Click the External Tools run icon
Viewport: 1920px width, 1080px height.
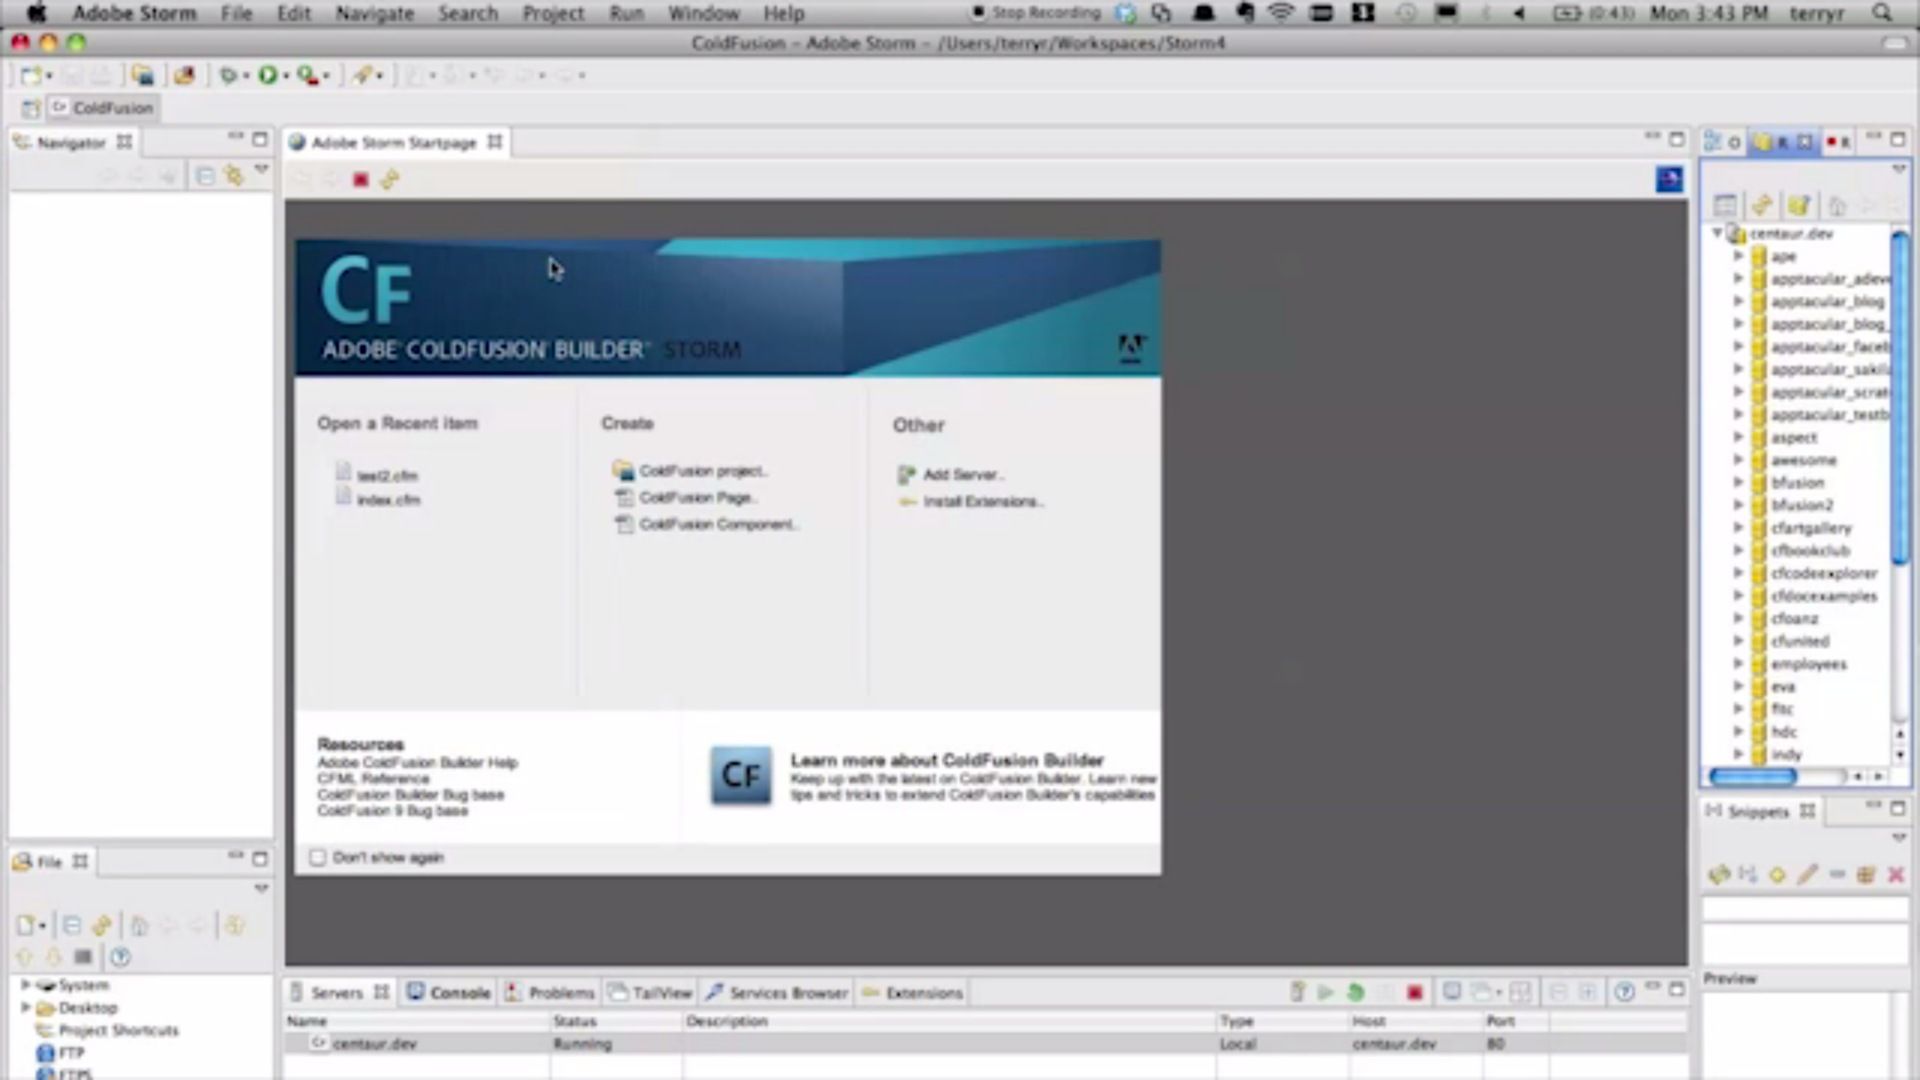pos(308,75)
